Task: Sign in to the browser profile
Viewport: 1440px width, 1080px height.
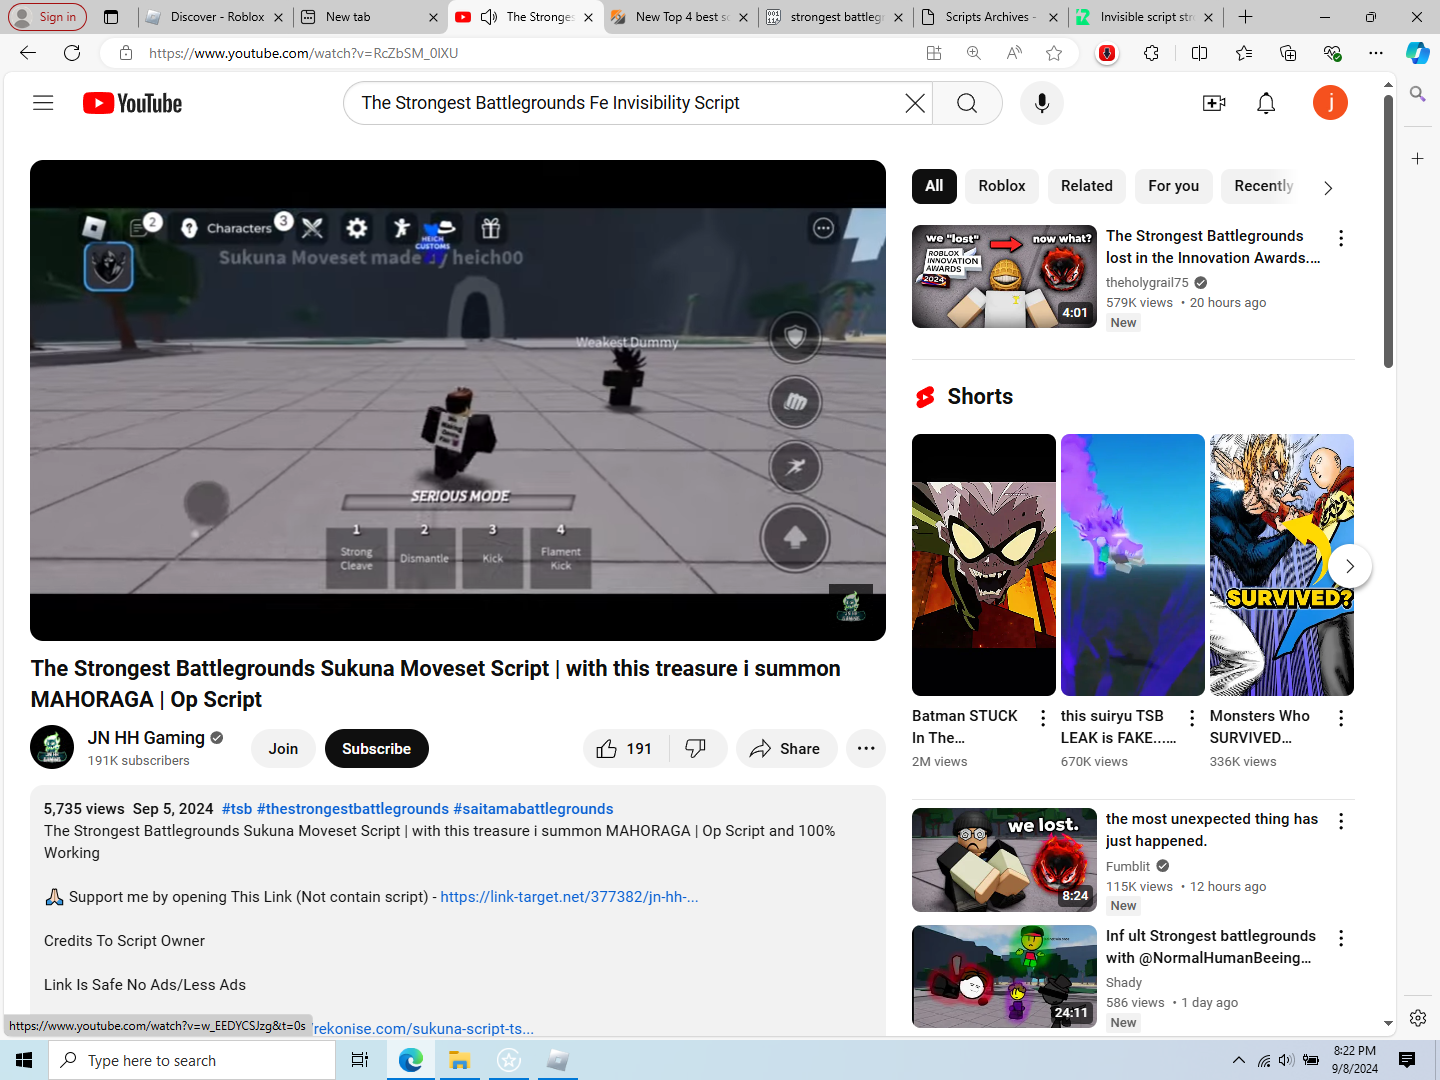Action: tap(46, 17)
